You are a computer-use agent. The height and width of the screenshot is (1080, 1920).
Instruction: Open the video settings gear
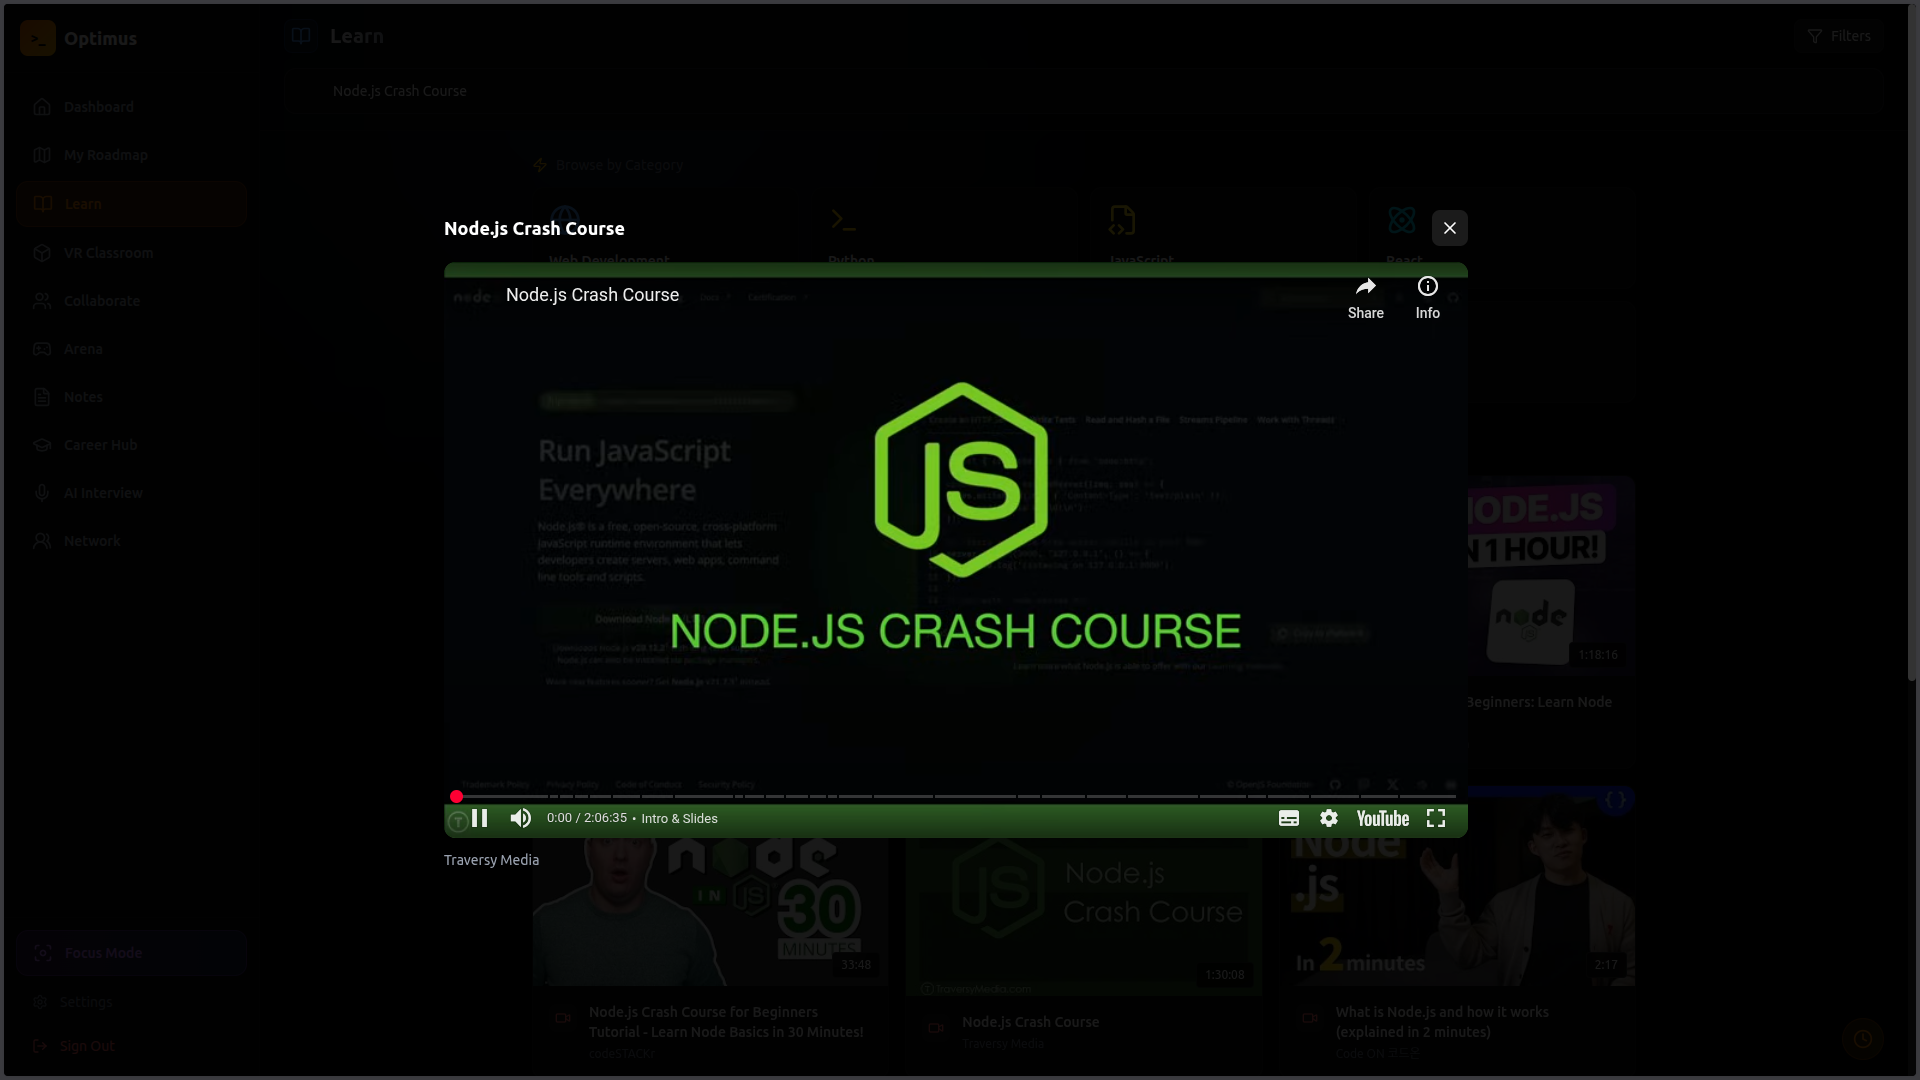tap(1329, 818)
